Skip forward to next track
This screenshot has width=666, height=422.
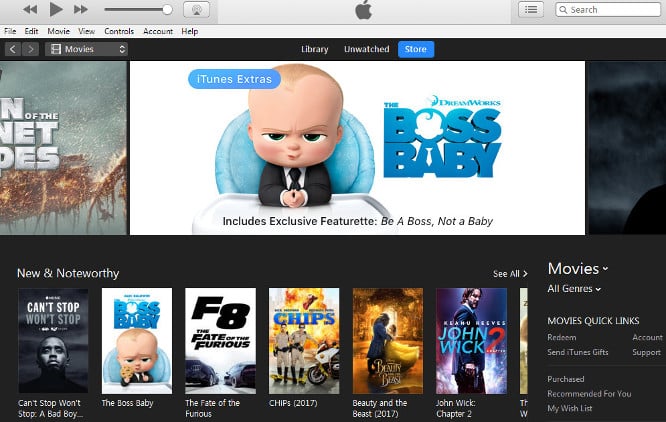[x=81, y=10]
